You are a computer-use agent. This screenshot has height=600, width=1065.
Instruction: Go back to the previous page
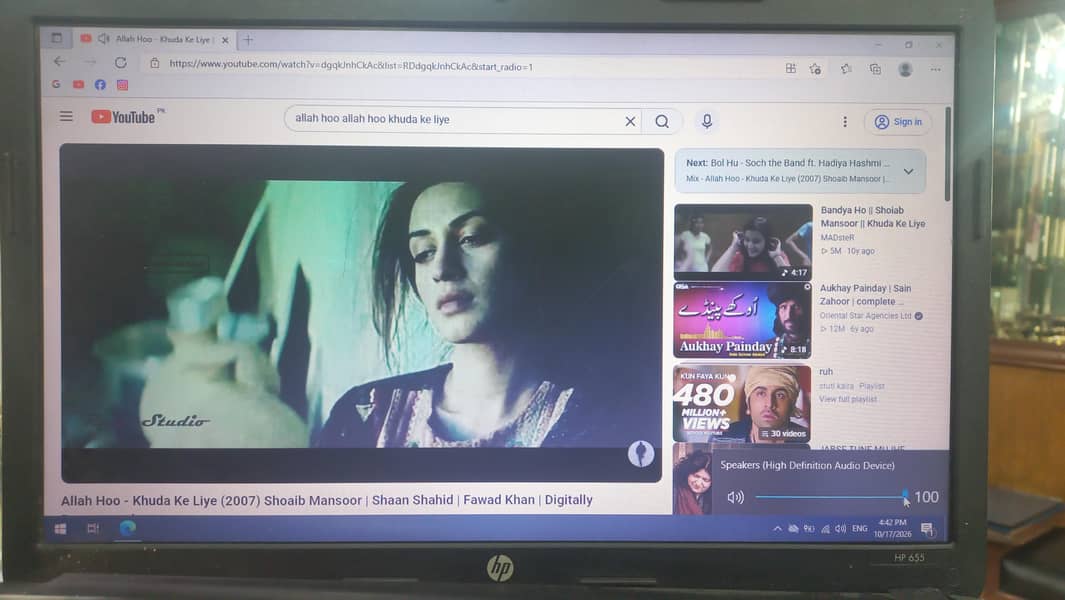pos(59,62)
